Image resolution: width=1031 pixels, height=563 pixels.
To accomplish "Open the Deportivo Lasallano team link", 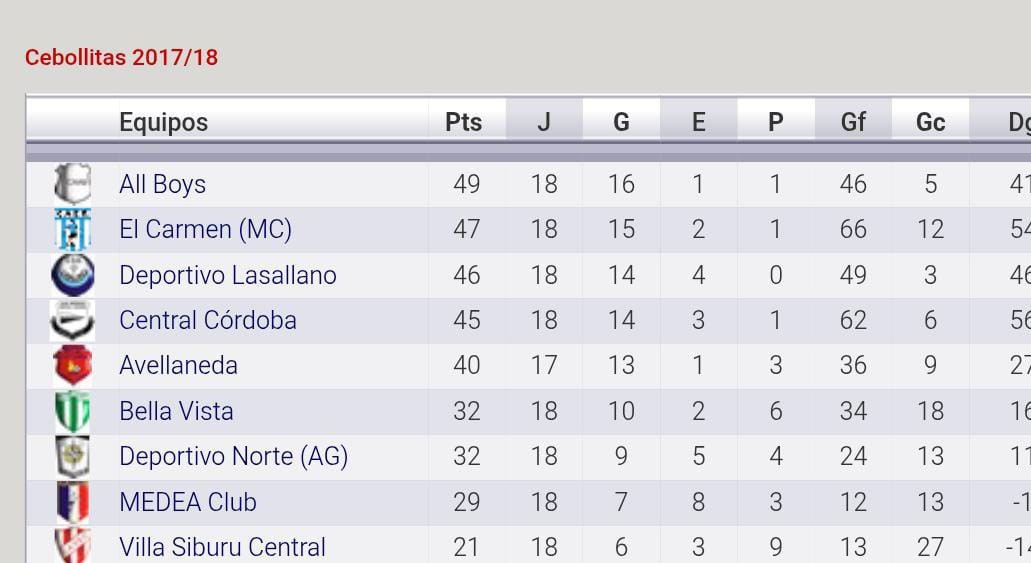I will [228, 275].
